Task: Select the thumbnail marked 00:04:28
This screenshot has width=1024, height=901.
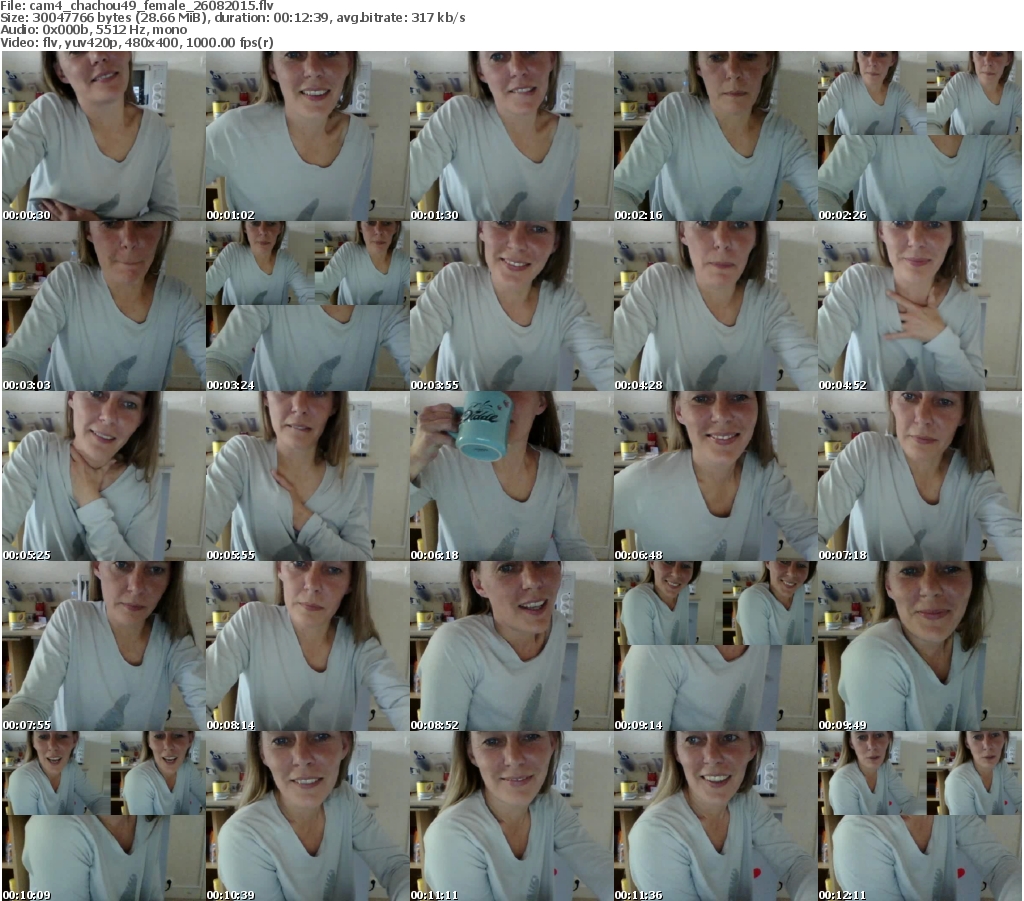Action: tap(715, 306)
